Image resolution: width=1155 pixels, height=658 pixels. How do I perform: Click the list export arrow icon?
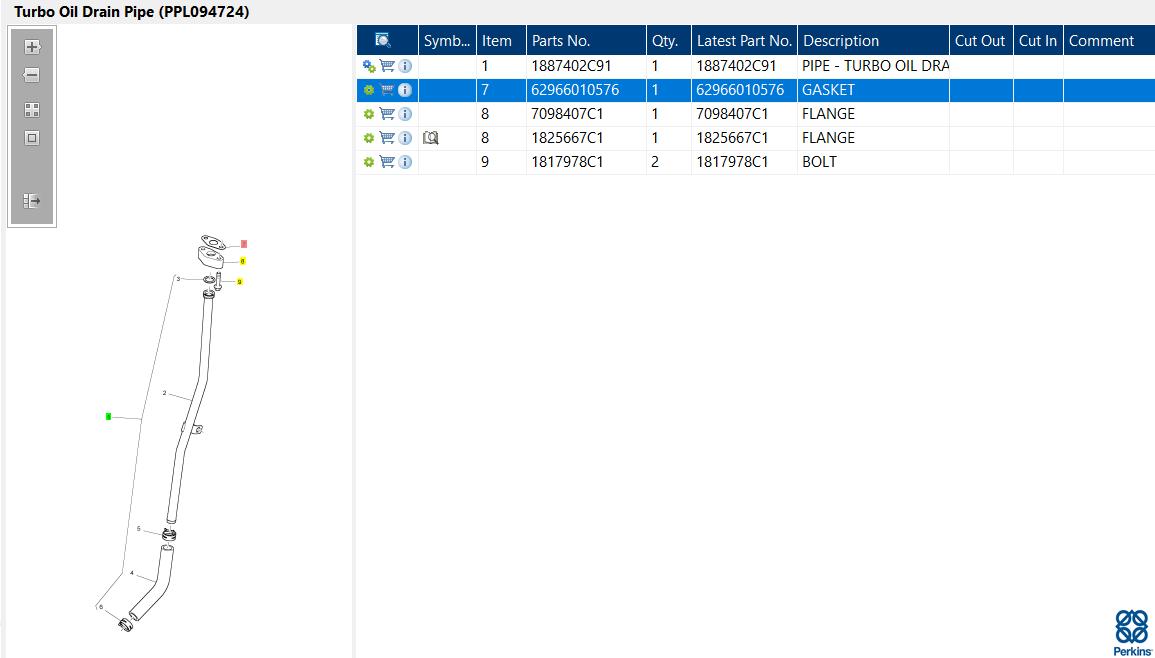[x=32, y=200]
